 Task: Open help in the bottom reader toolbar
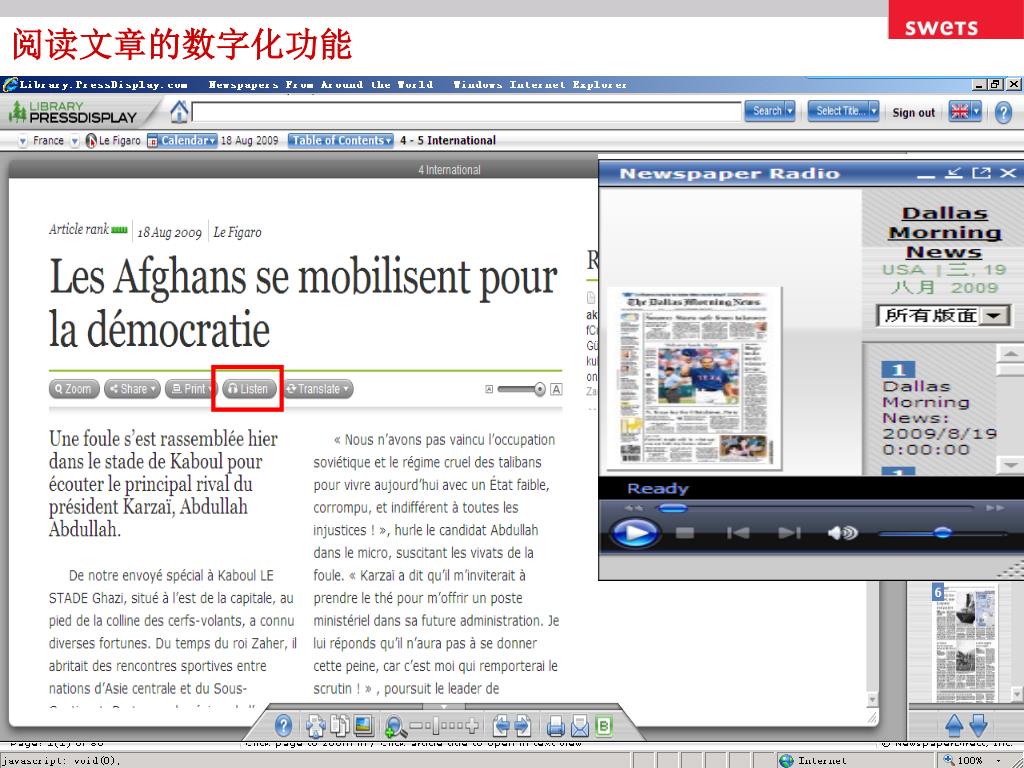point(283,725)
